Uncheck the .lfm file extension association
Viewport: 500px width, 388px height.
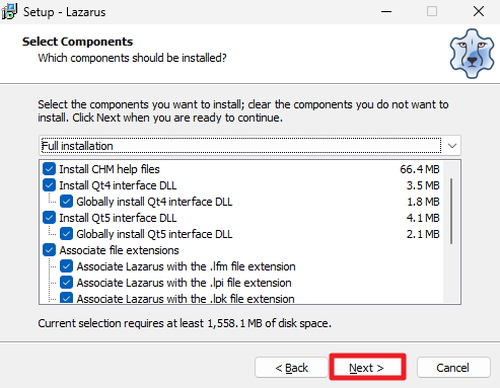click(66, 267)
